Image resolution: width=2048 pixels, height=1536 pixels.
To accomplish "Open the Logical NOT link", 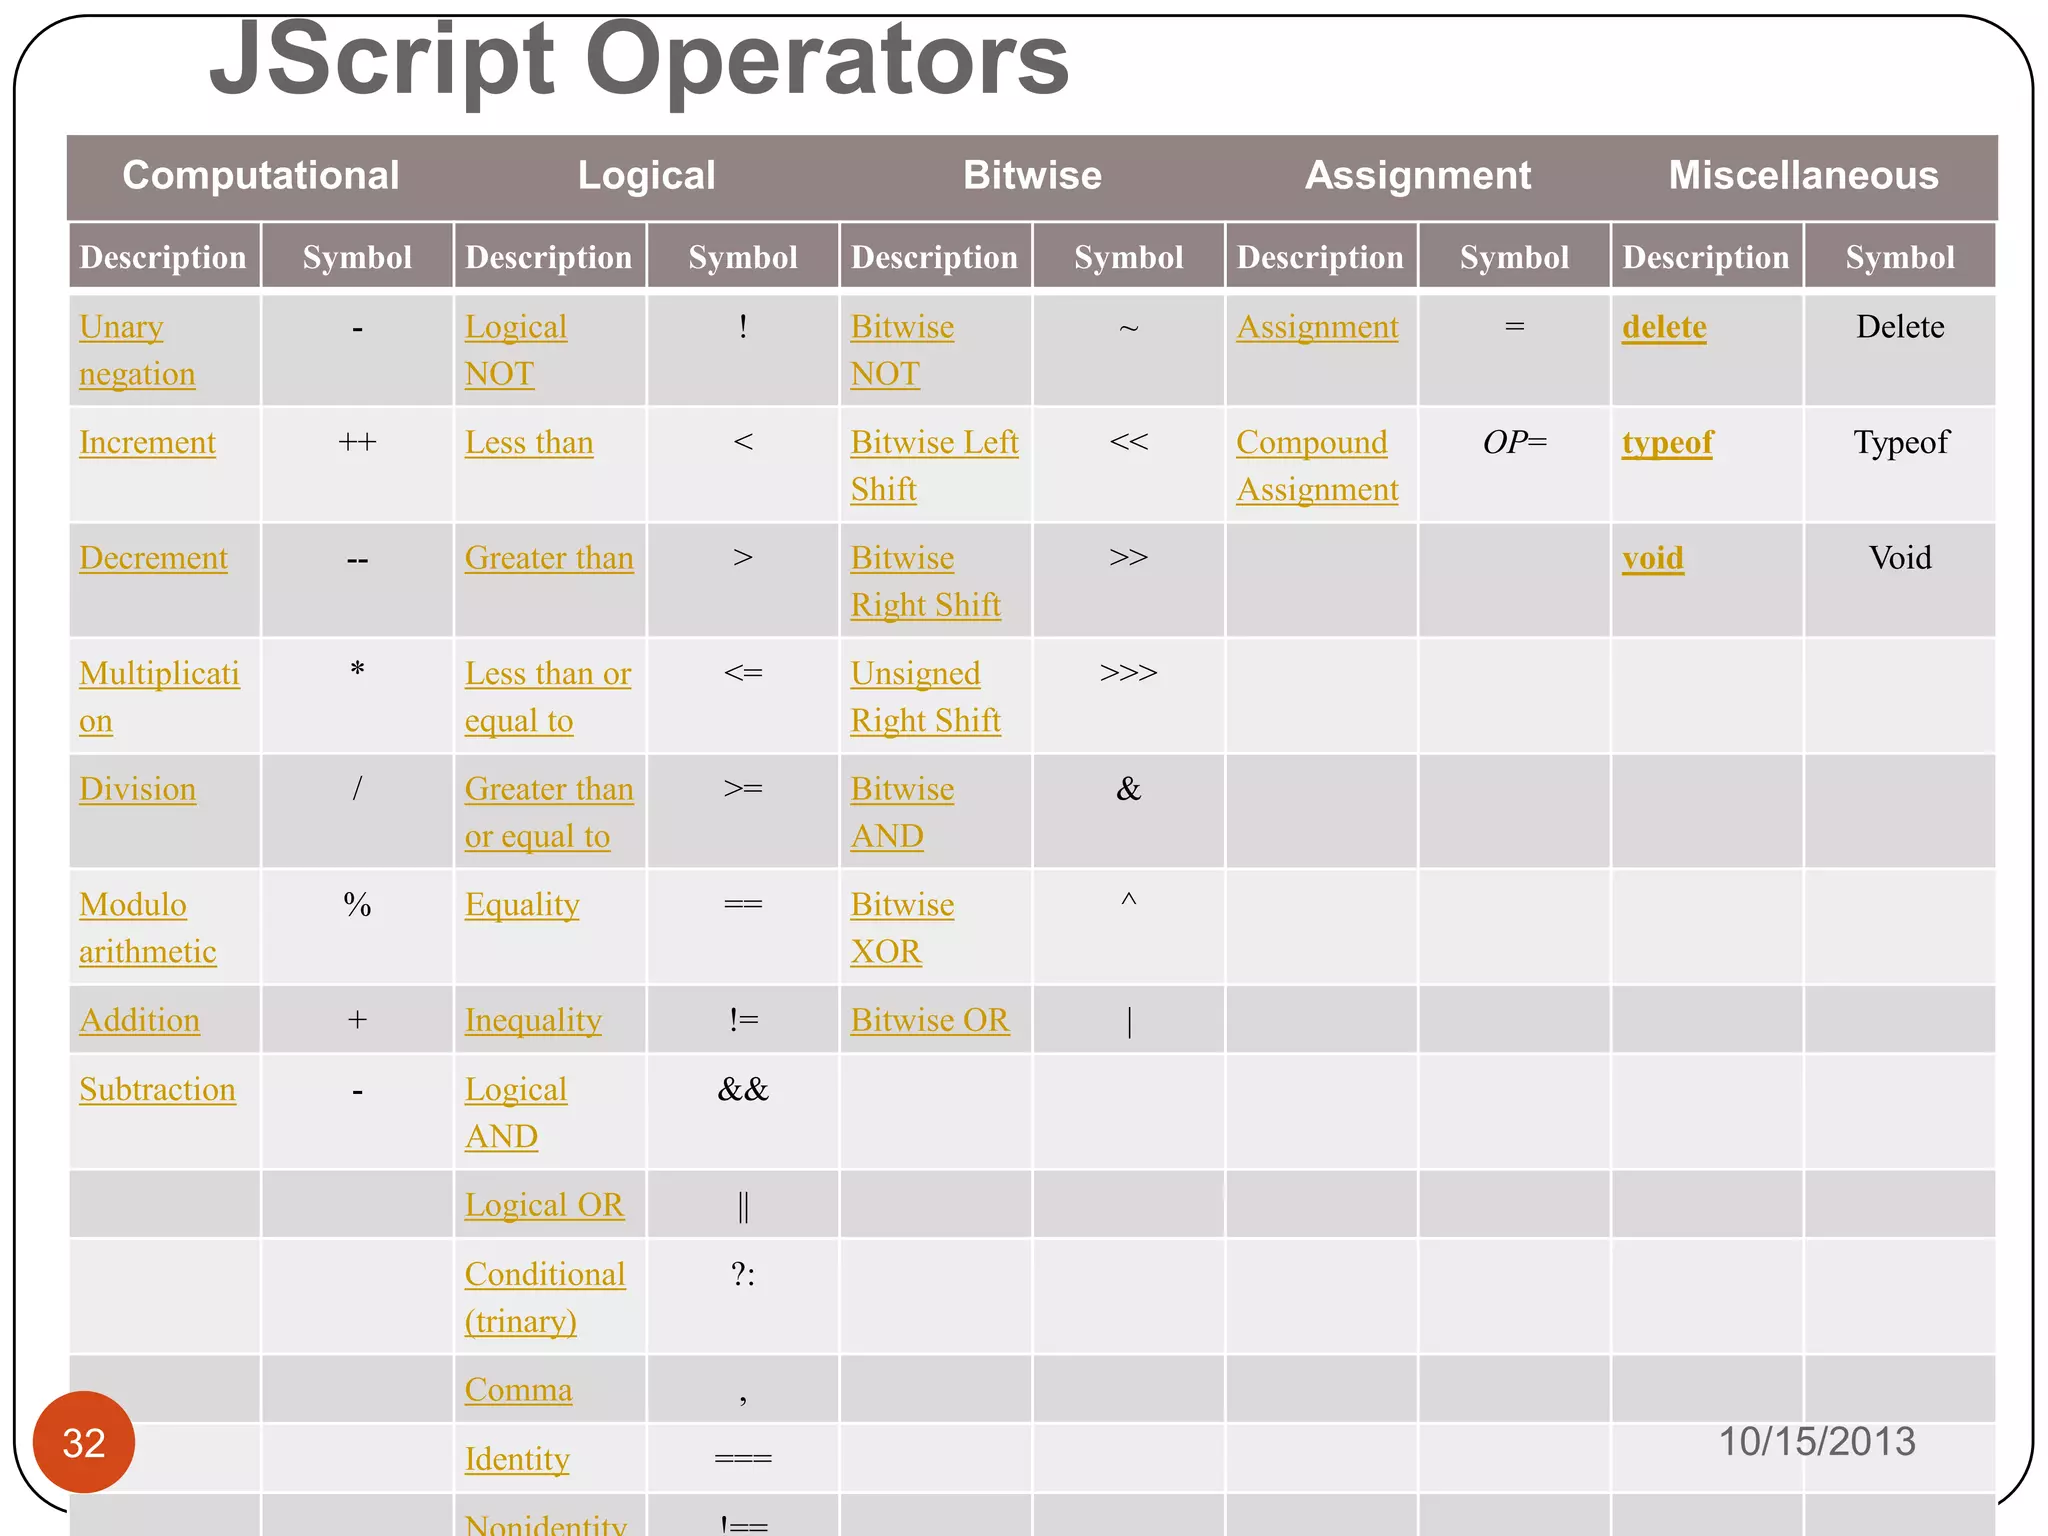I will pyautogui.click(x=516, y=350).
